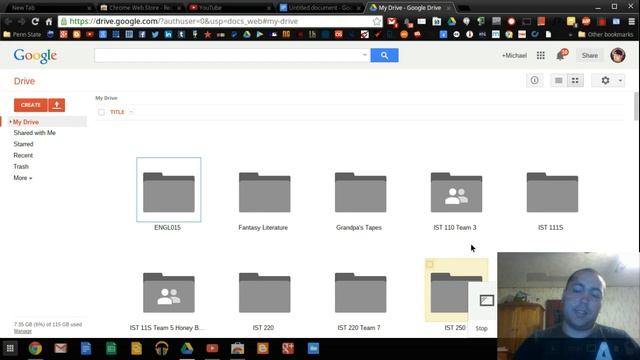Tick the select-all checkbox beside TITLE
The width and height of the screenshot is (640, 360).
click(101, 112)
